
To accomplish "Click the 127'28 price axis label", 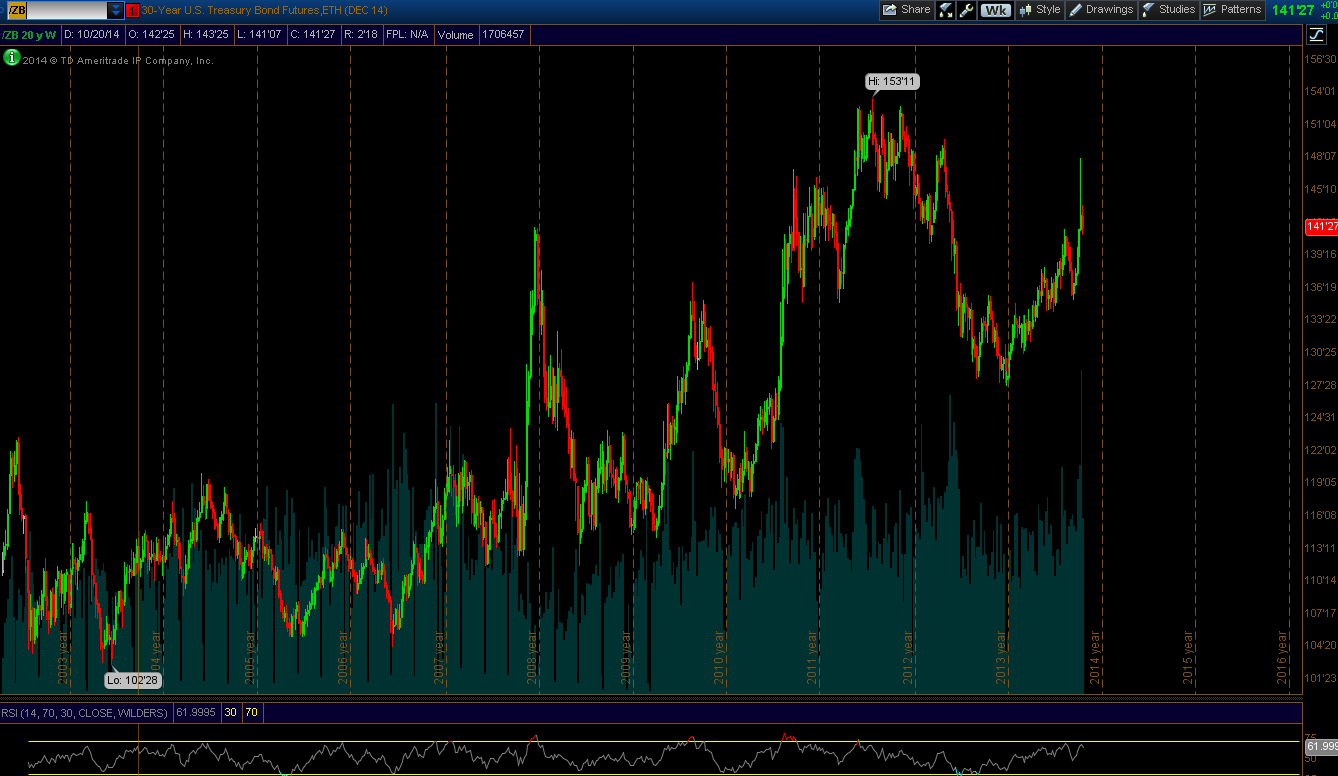I will point(1320,385).
